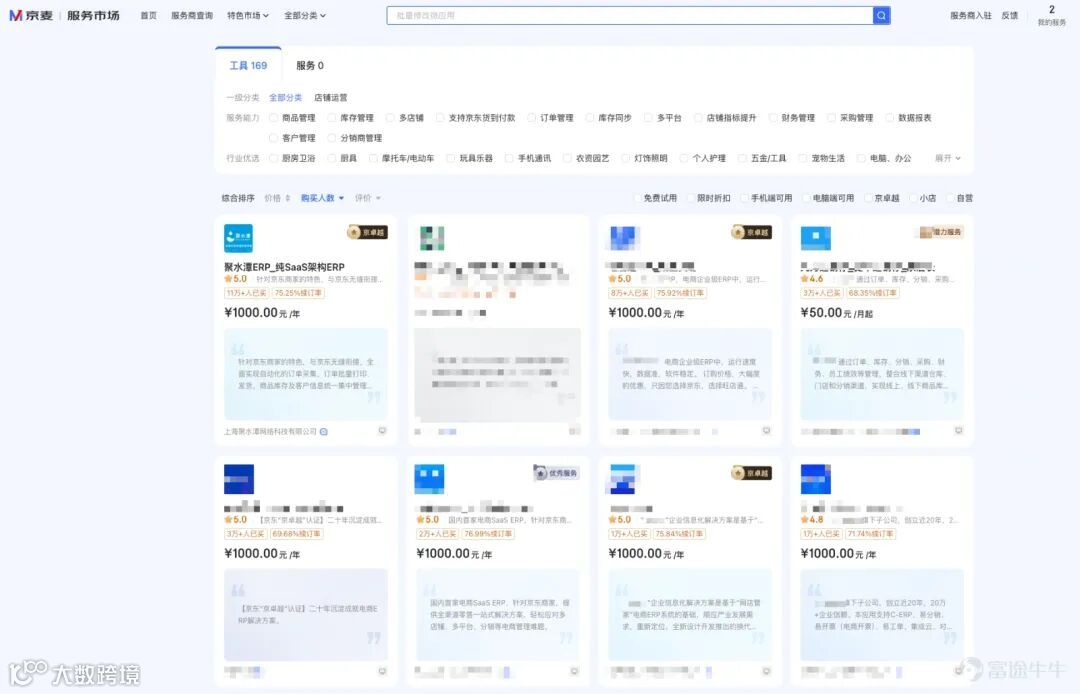Click the blue magnifier search icon

click(x=879, y=15)
